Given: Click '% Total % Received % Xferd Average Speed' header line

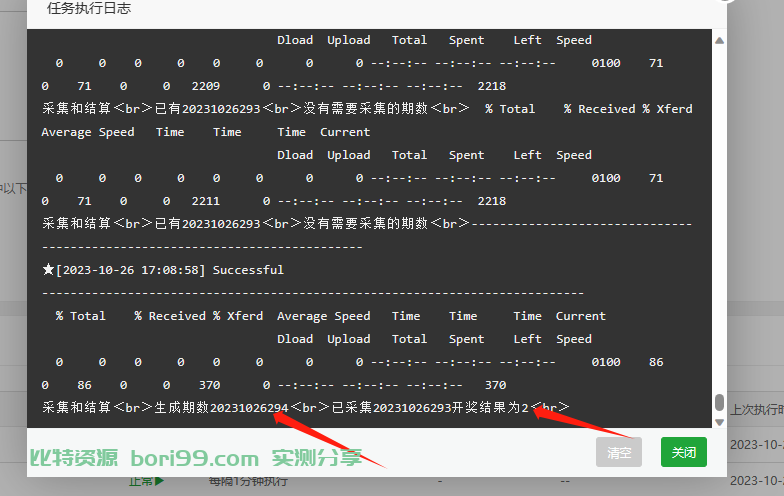Looking at the screenshot, I should [x=330, y=316].
